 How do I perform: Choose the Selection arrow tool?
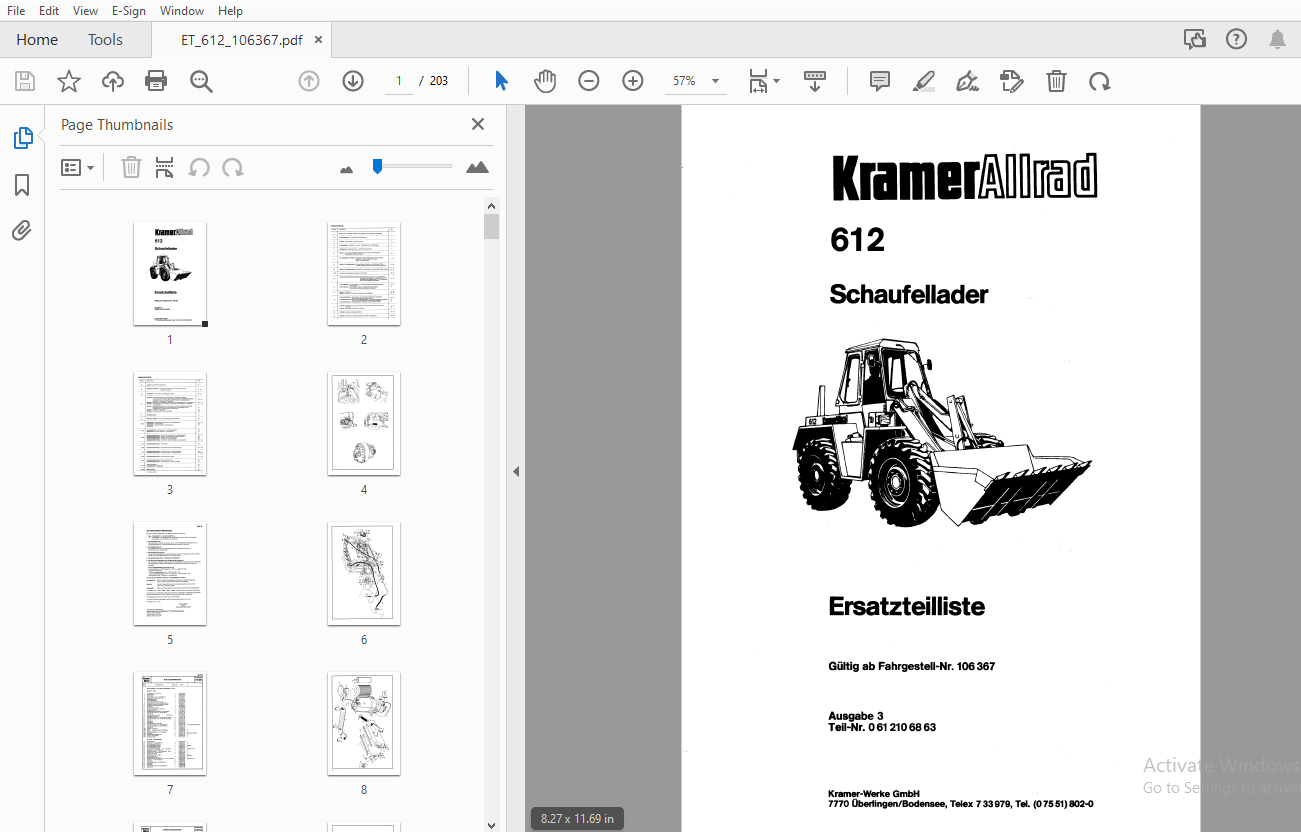(x=502, y=81)
